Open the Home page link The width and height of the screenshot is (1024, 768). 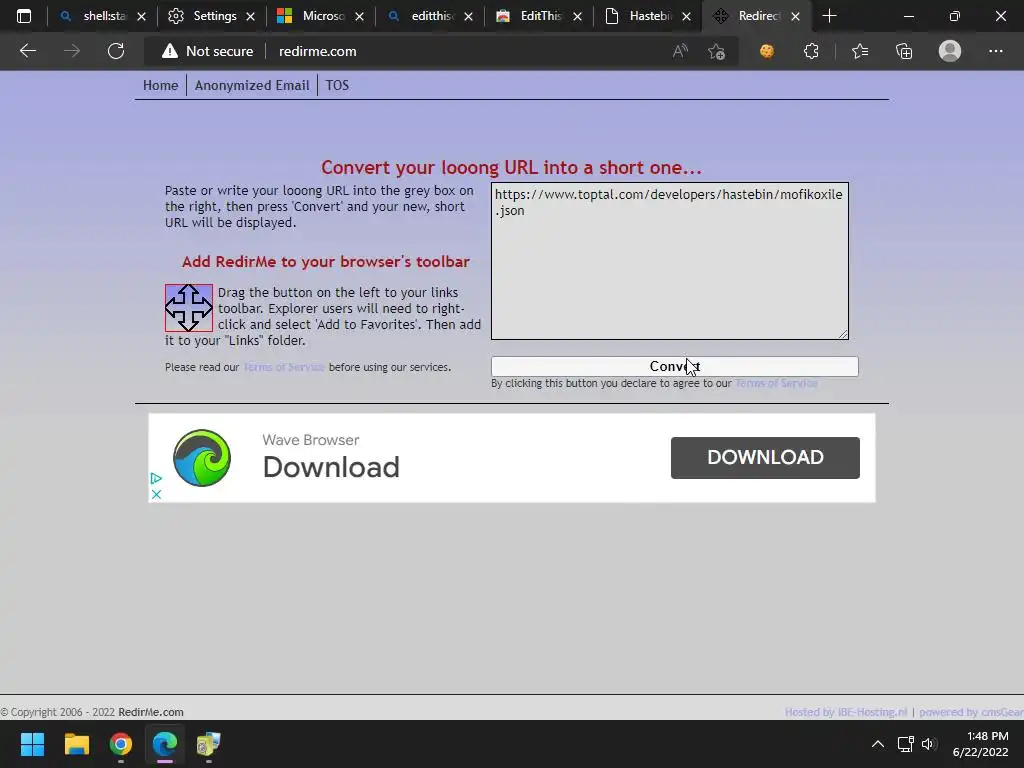tap(161, 86)
